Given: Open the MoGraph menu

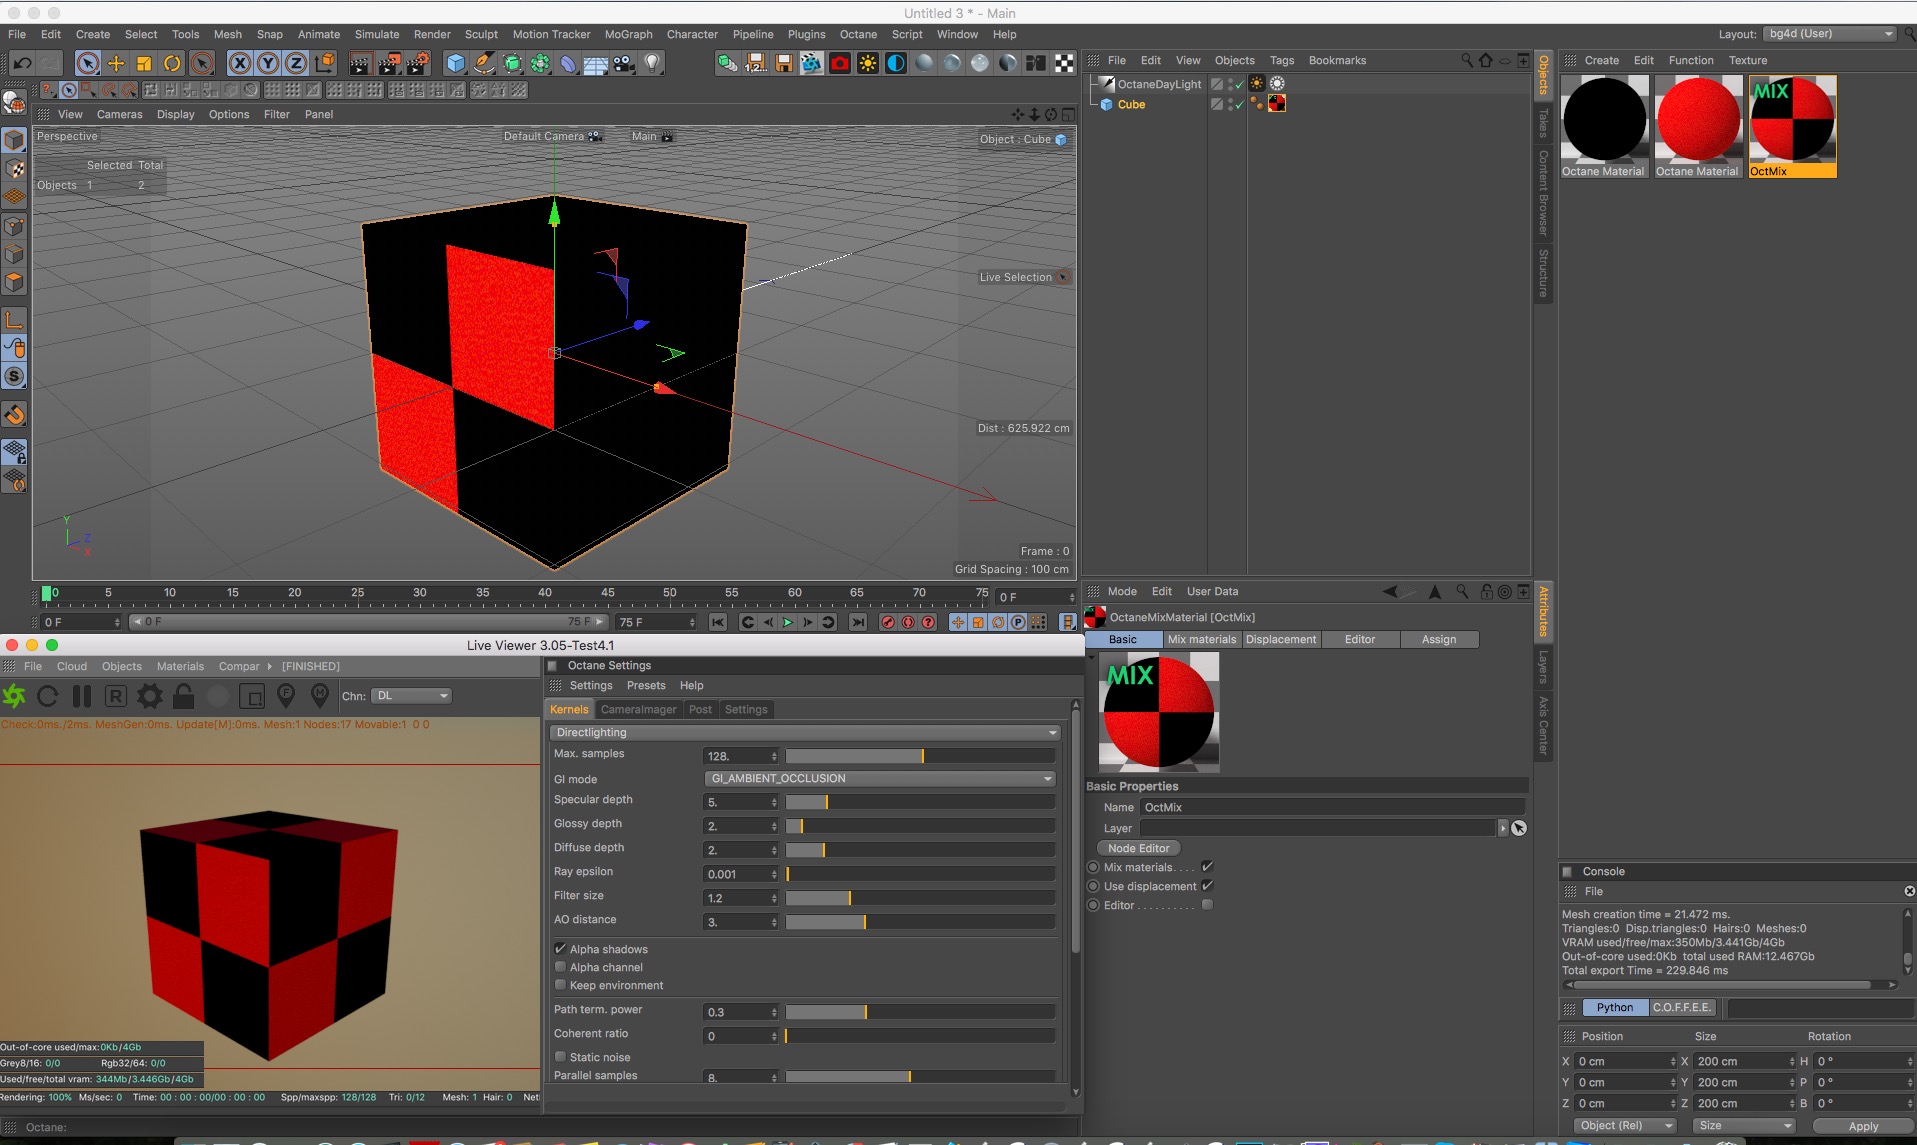Looking at the screenshot, I should (628, 34).
